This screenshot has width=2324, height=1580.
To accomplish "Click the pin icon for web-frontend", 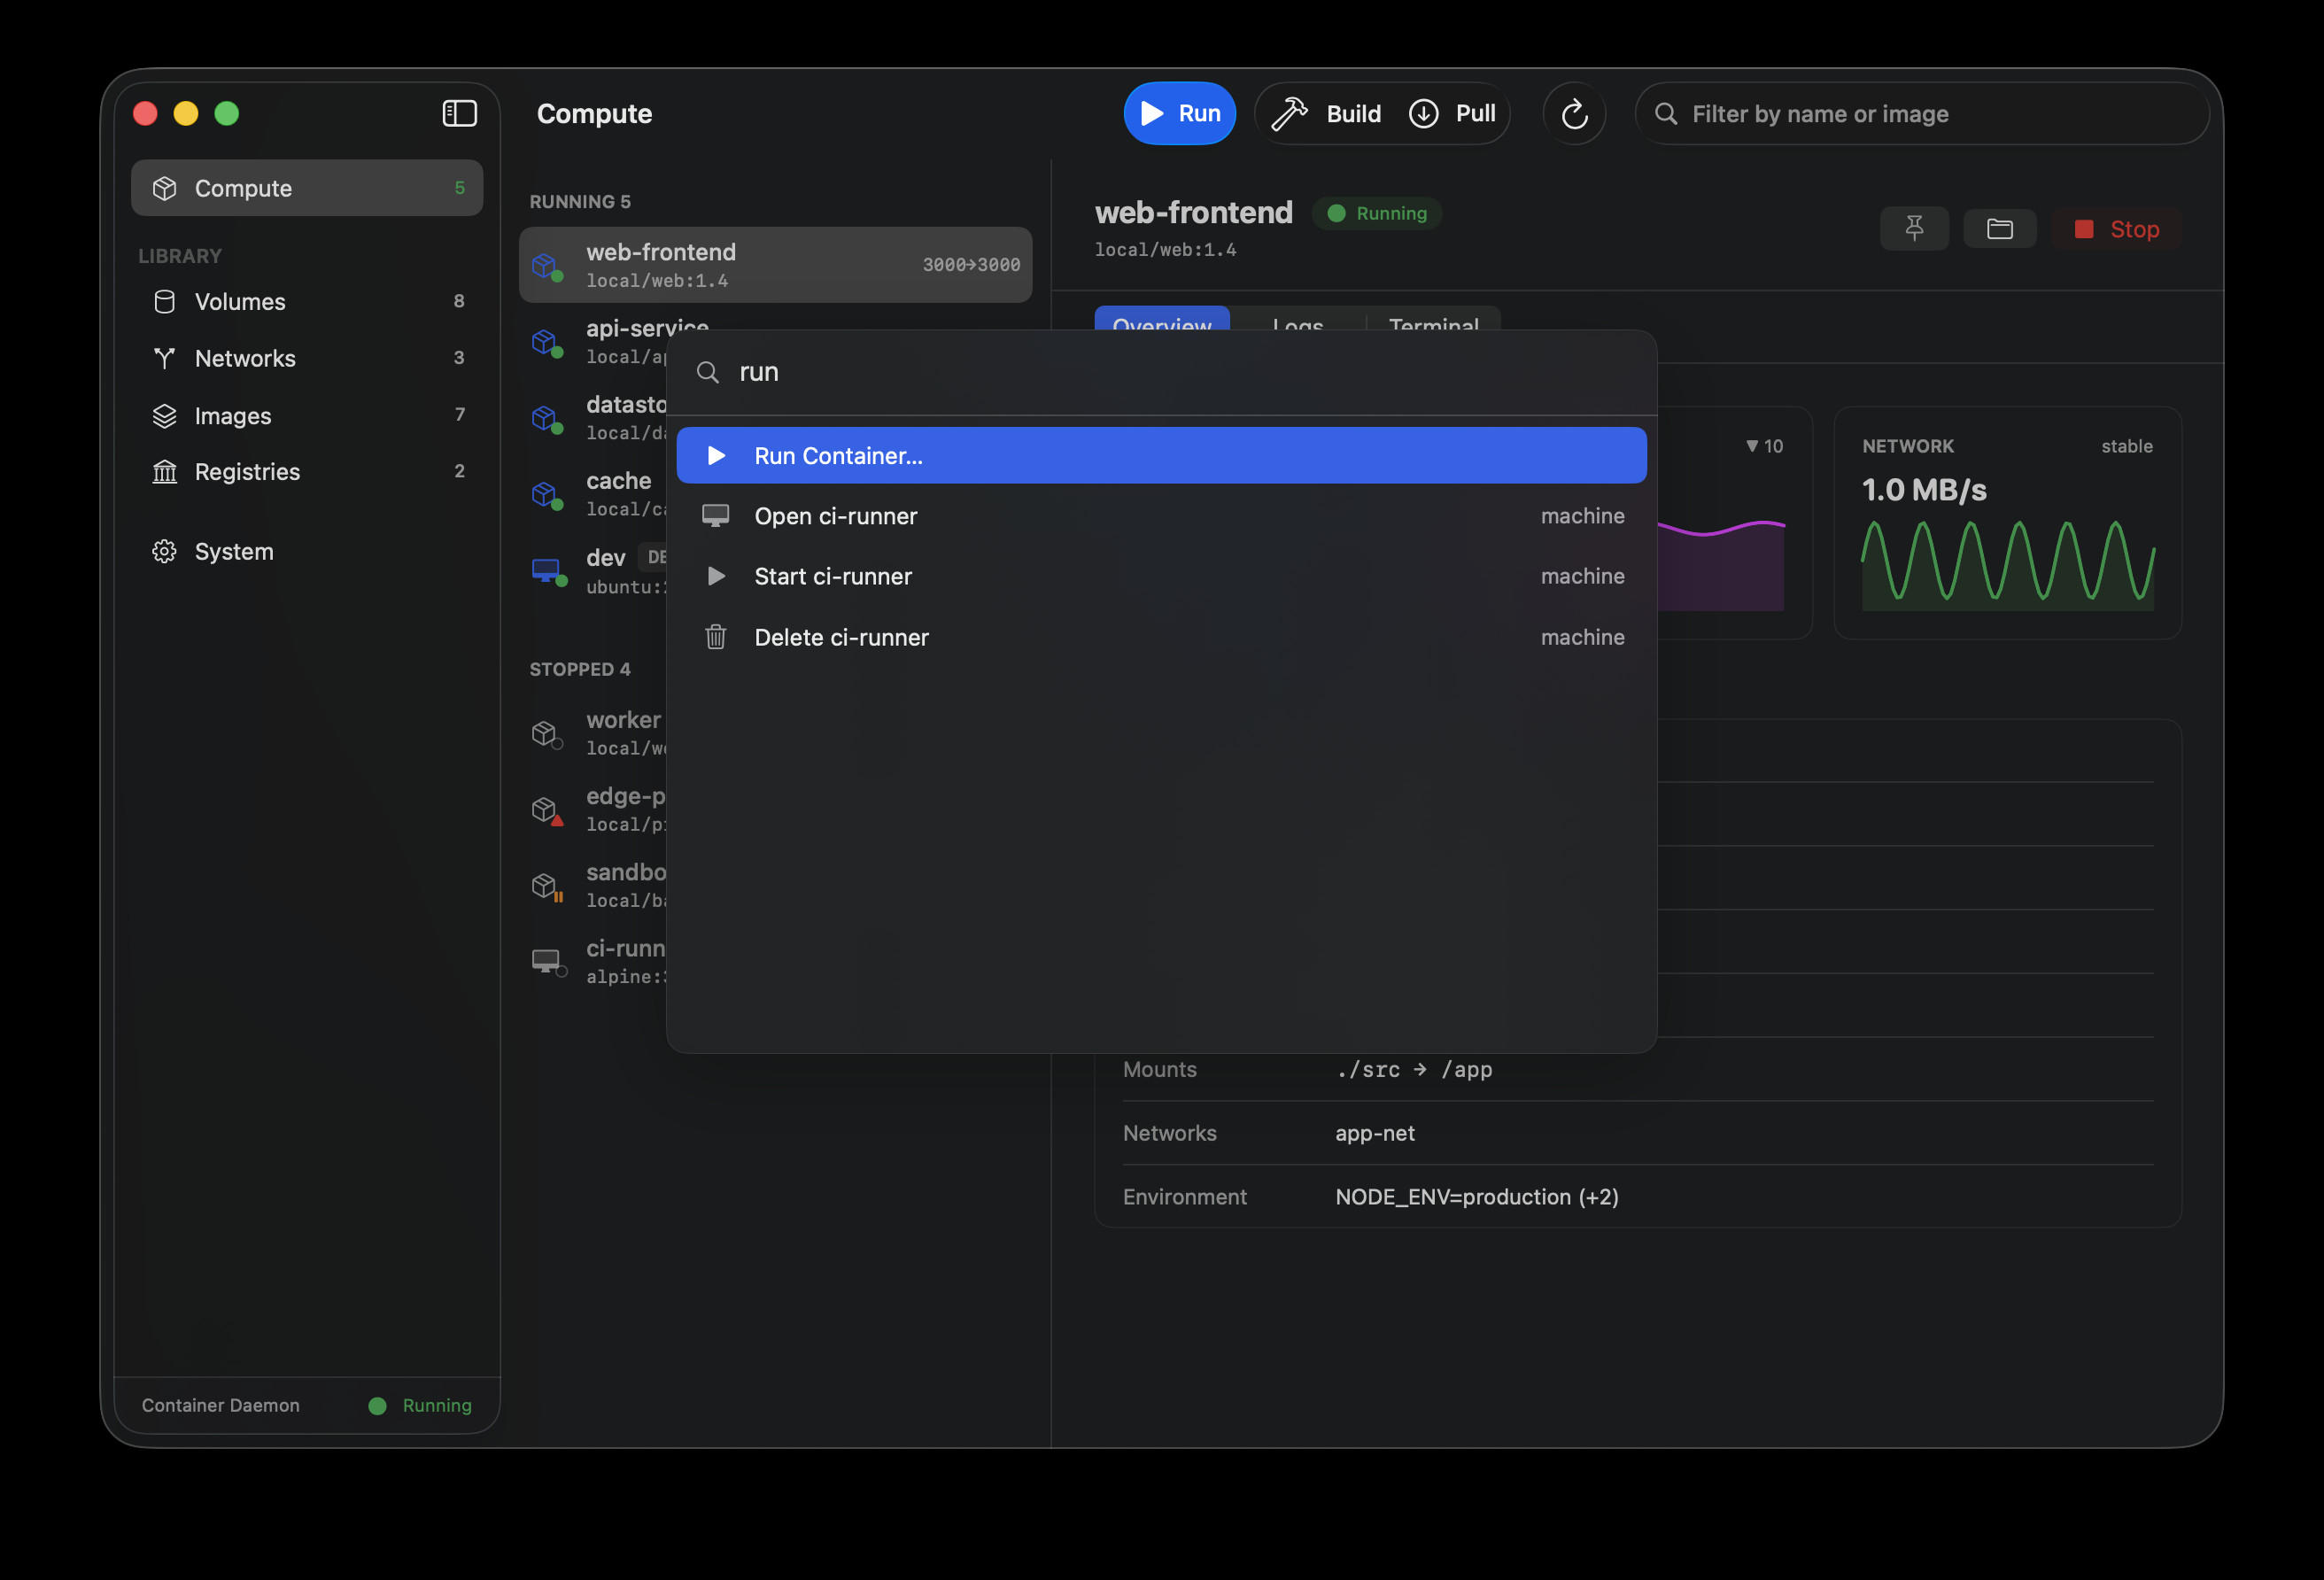I will click(x=1914, y=229).
